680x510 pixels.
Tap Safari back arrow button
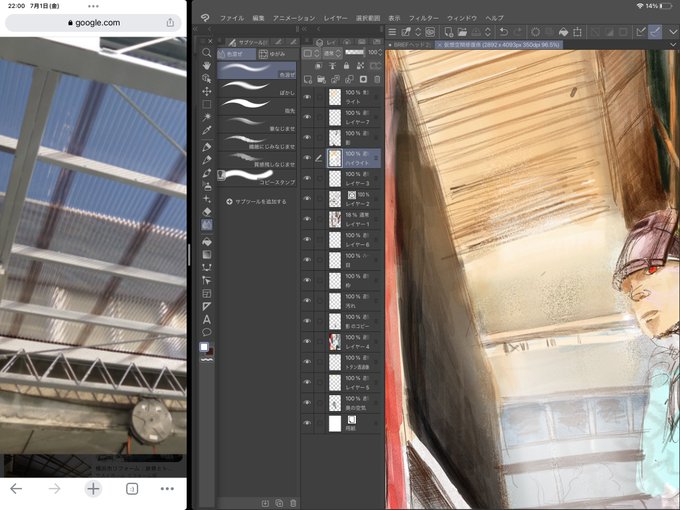pos(16,489)
